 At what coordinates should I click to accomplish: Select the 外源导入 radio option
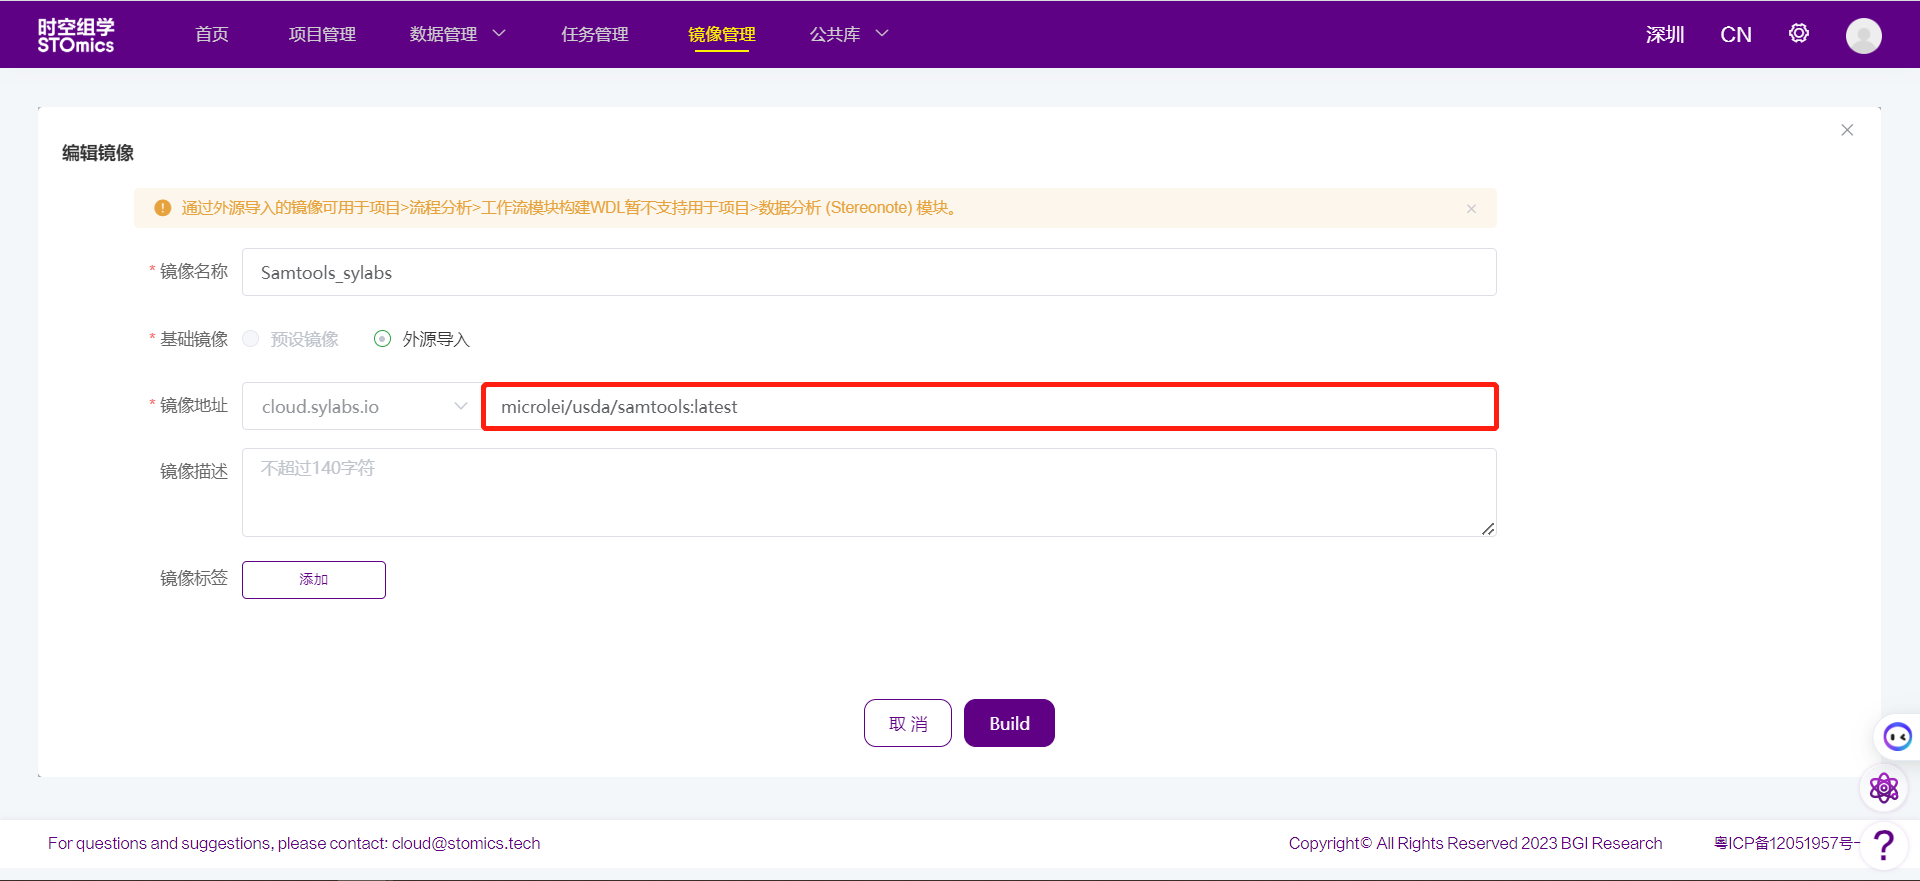point(383,340)
